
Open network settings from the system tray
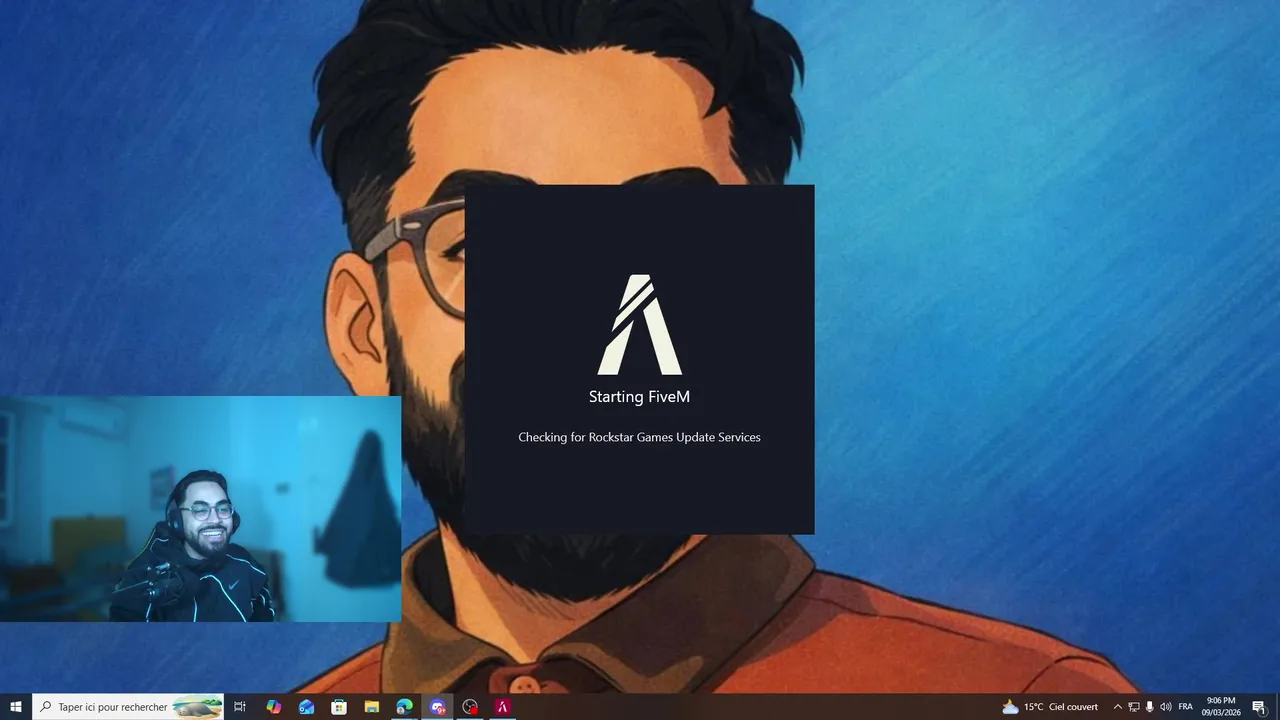point(1133,707)
